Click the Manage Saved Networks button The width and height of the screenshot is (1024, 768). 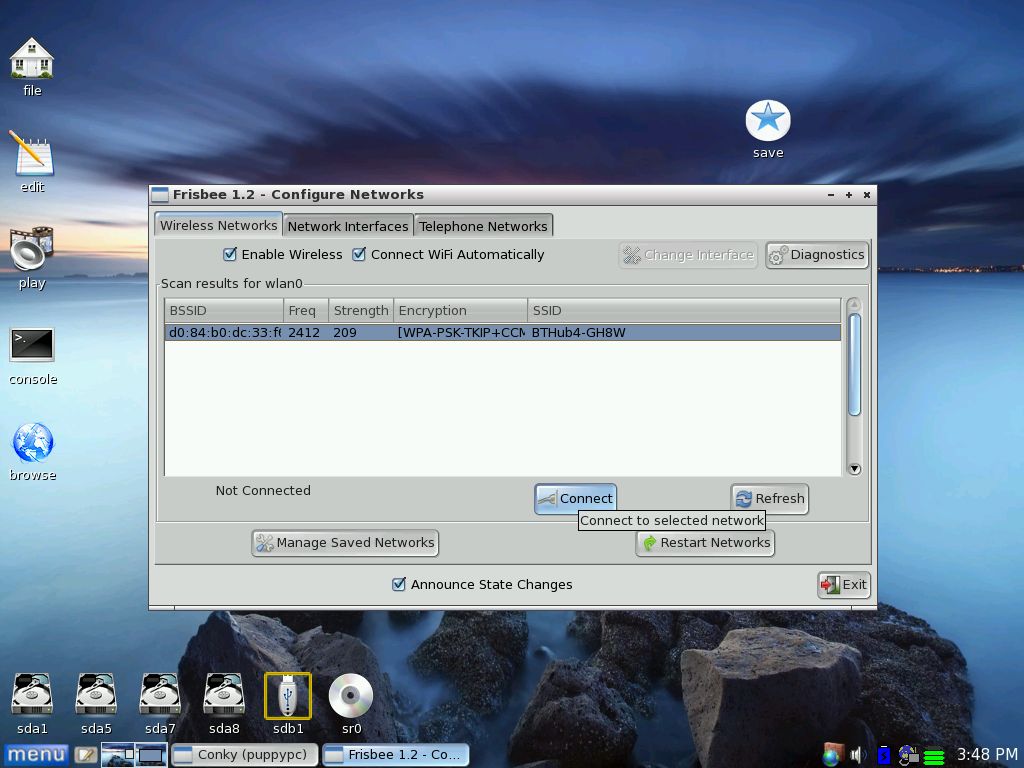point(345,543)
